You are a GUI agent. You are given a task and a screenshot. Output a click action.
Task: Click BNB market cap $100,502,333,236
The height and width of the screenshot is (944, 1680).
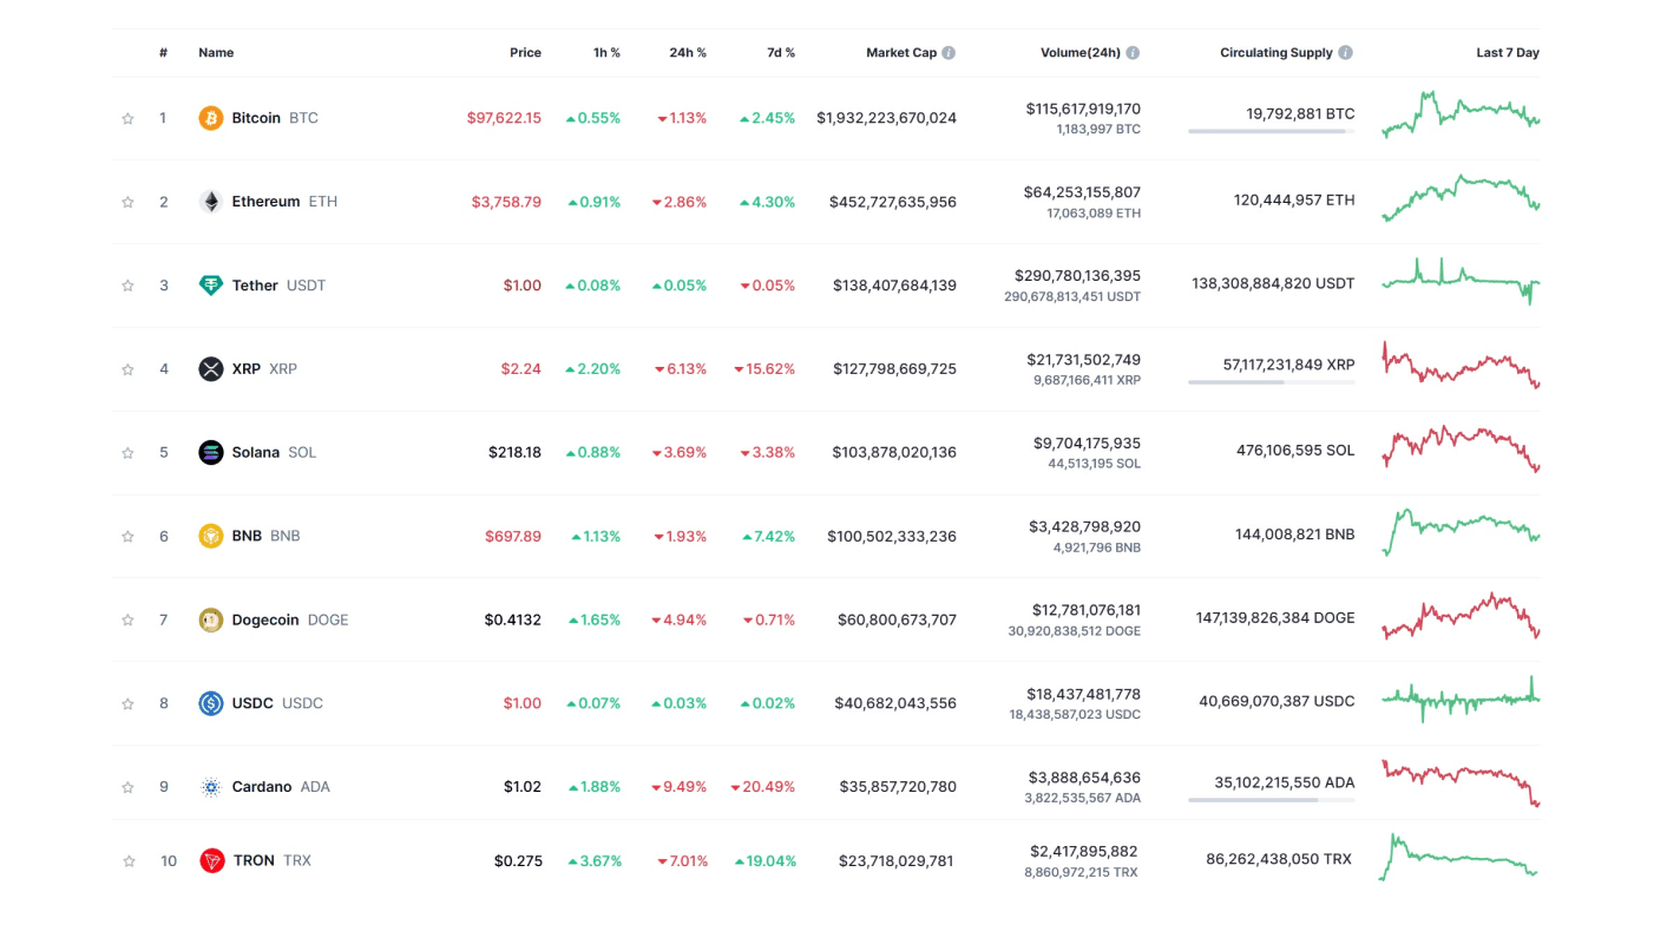click(x=892, y=536)
